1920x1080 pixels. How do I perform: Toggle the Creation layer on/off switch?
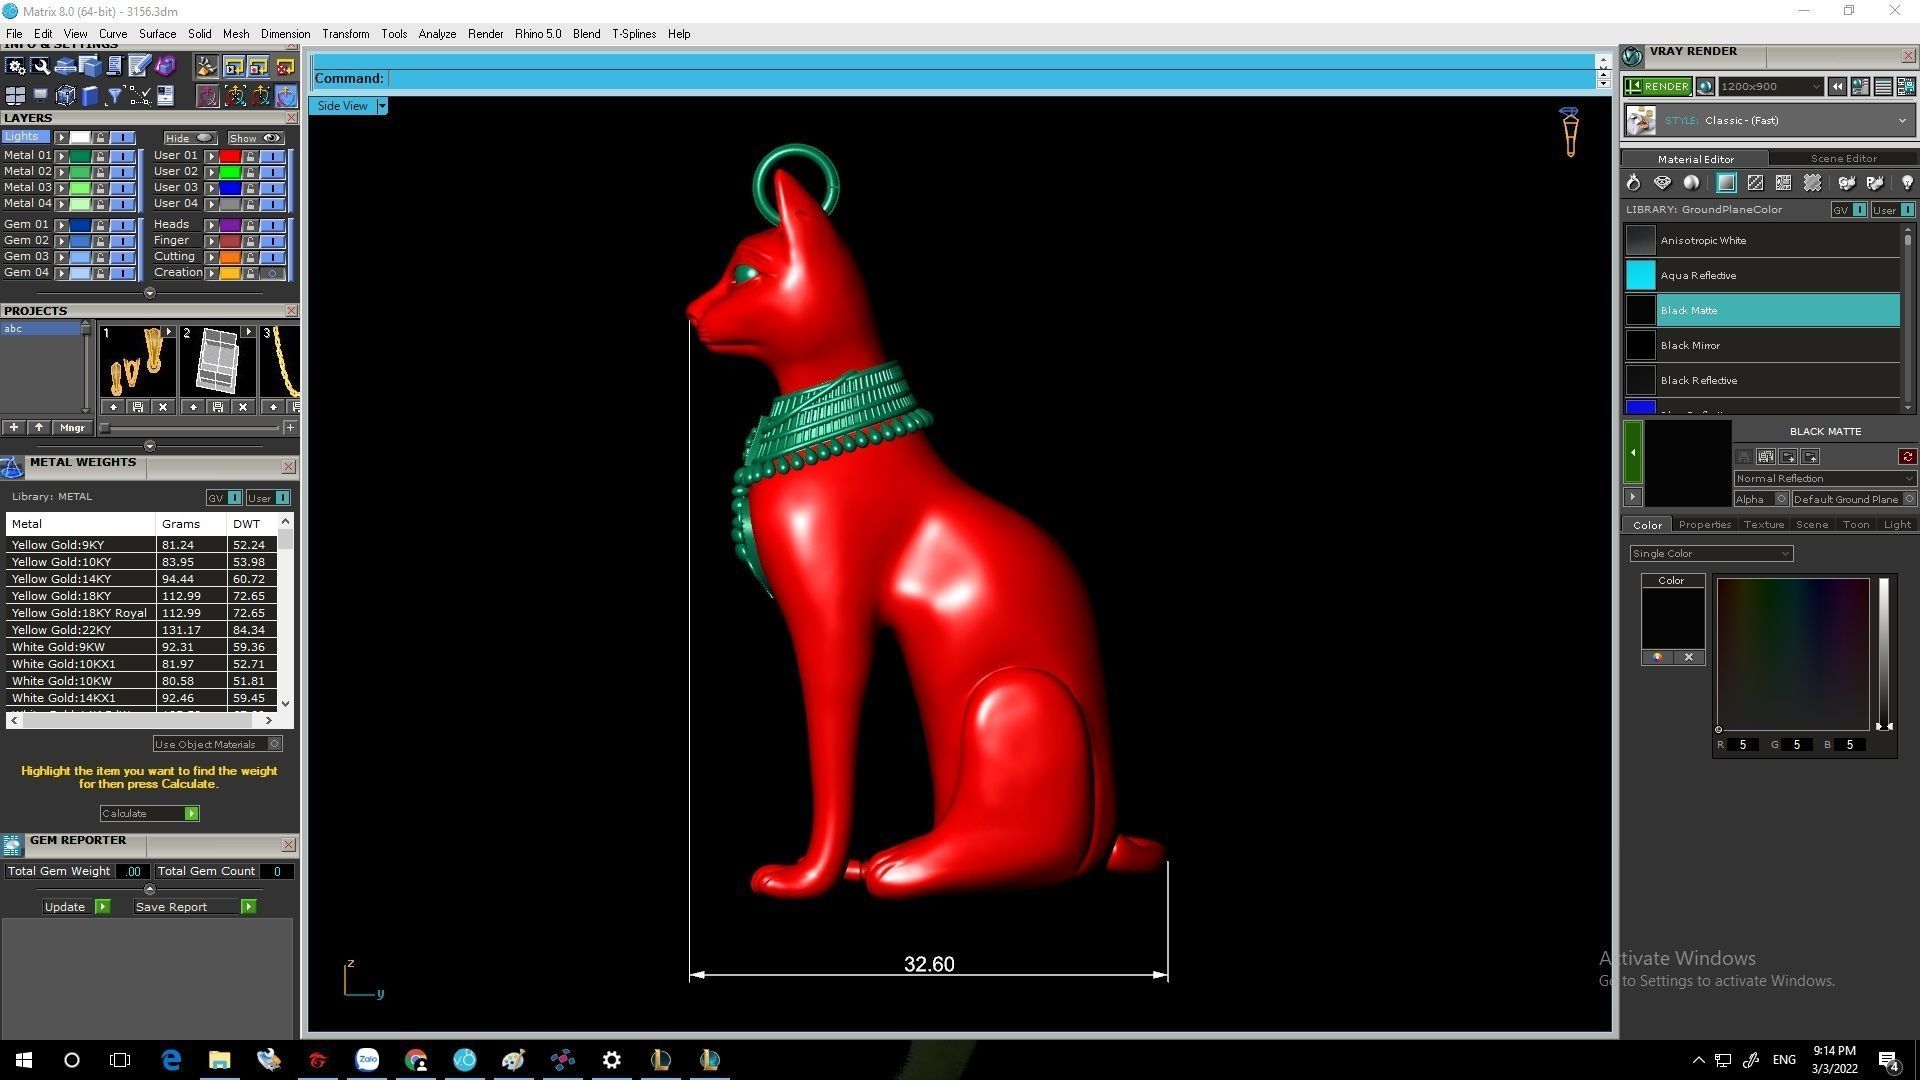pos(272,273)
